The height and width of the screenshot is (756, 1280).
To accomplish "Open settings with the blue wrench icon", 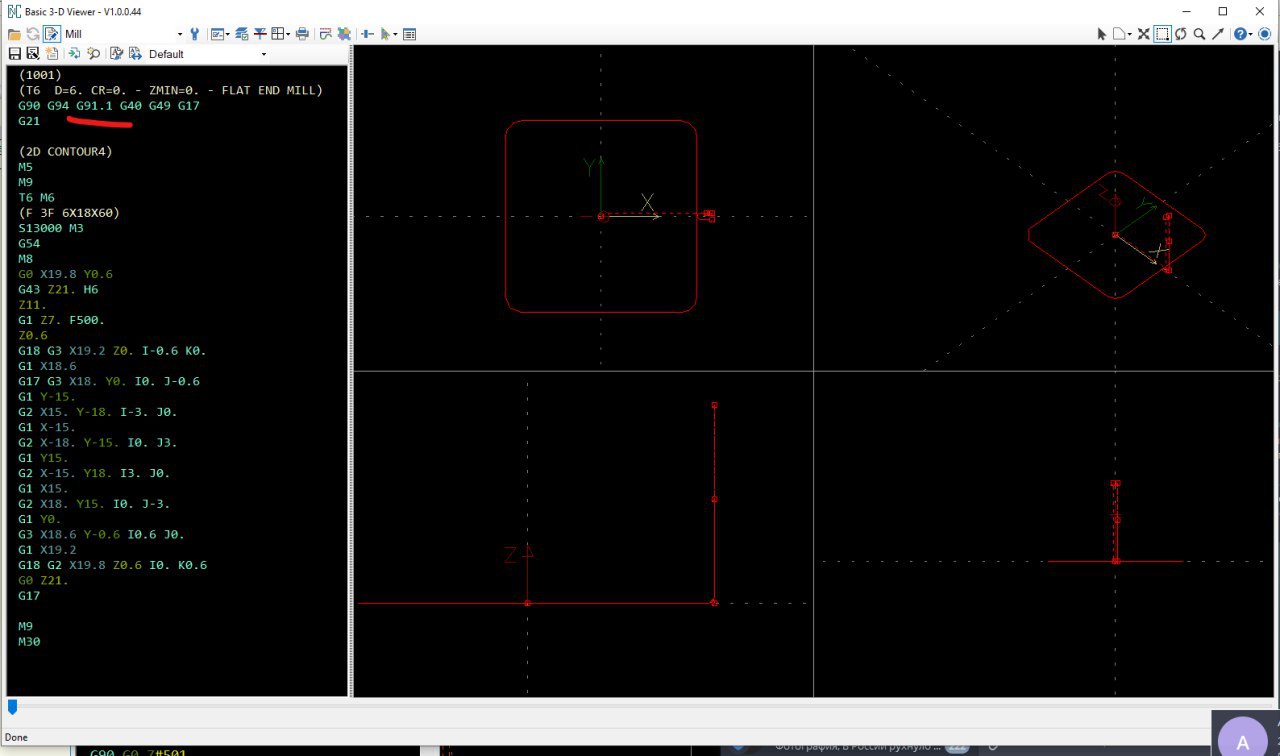I will click(x=194, y=34).
